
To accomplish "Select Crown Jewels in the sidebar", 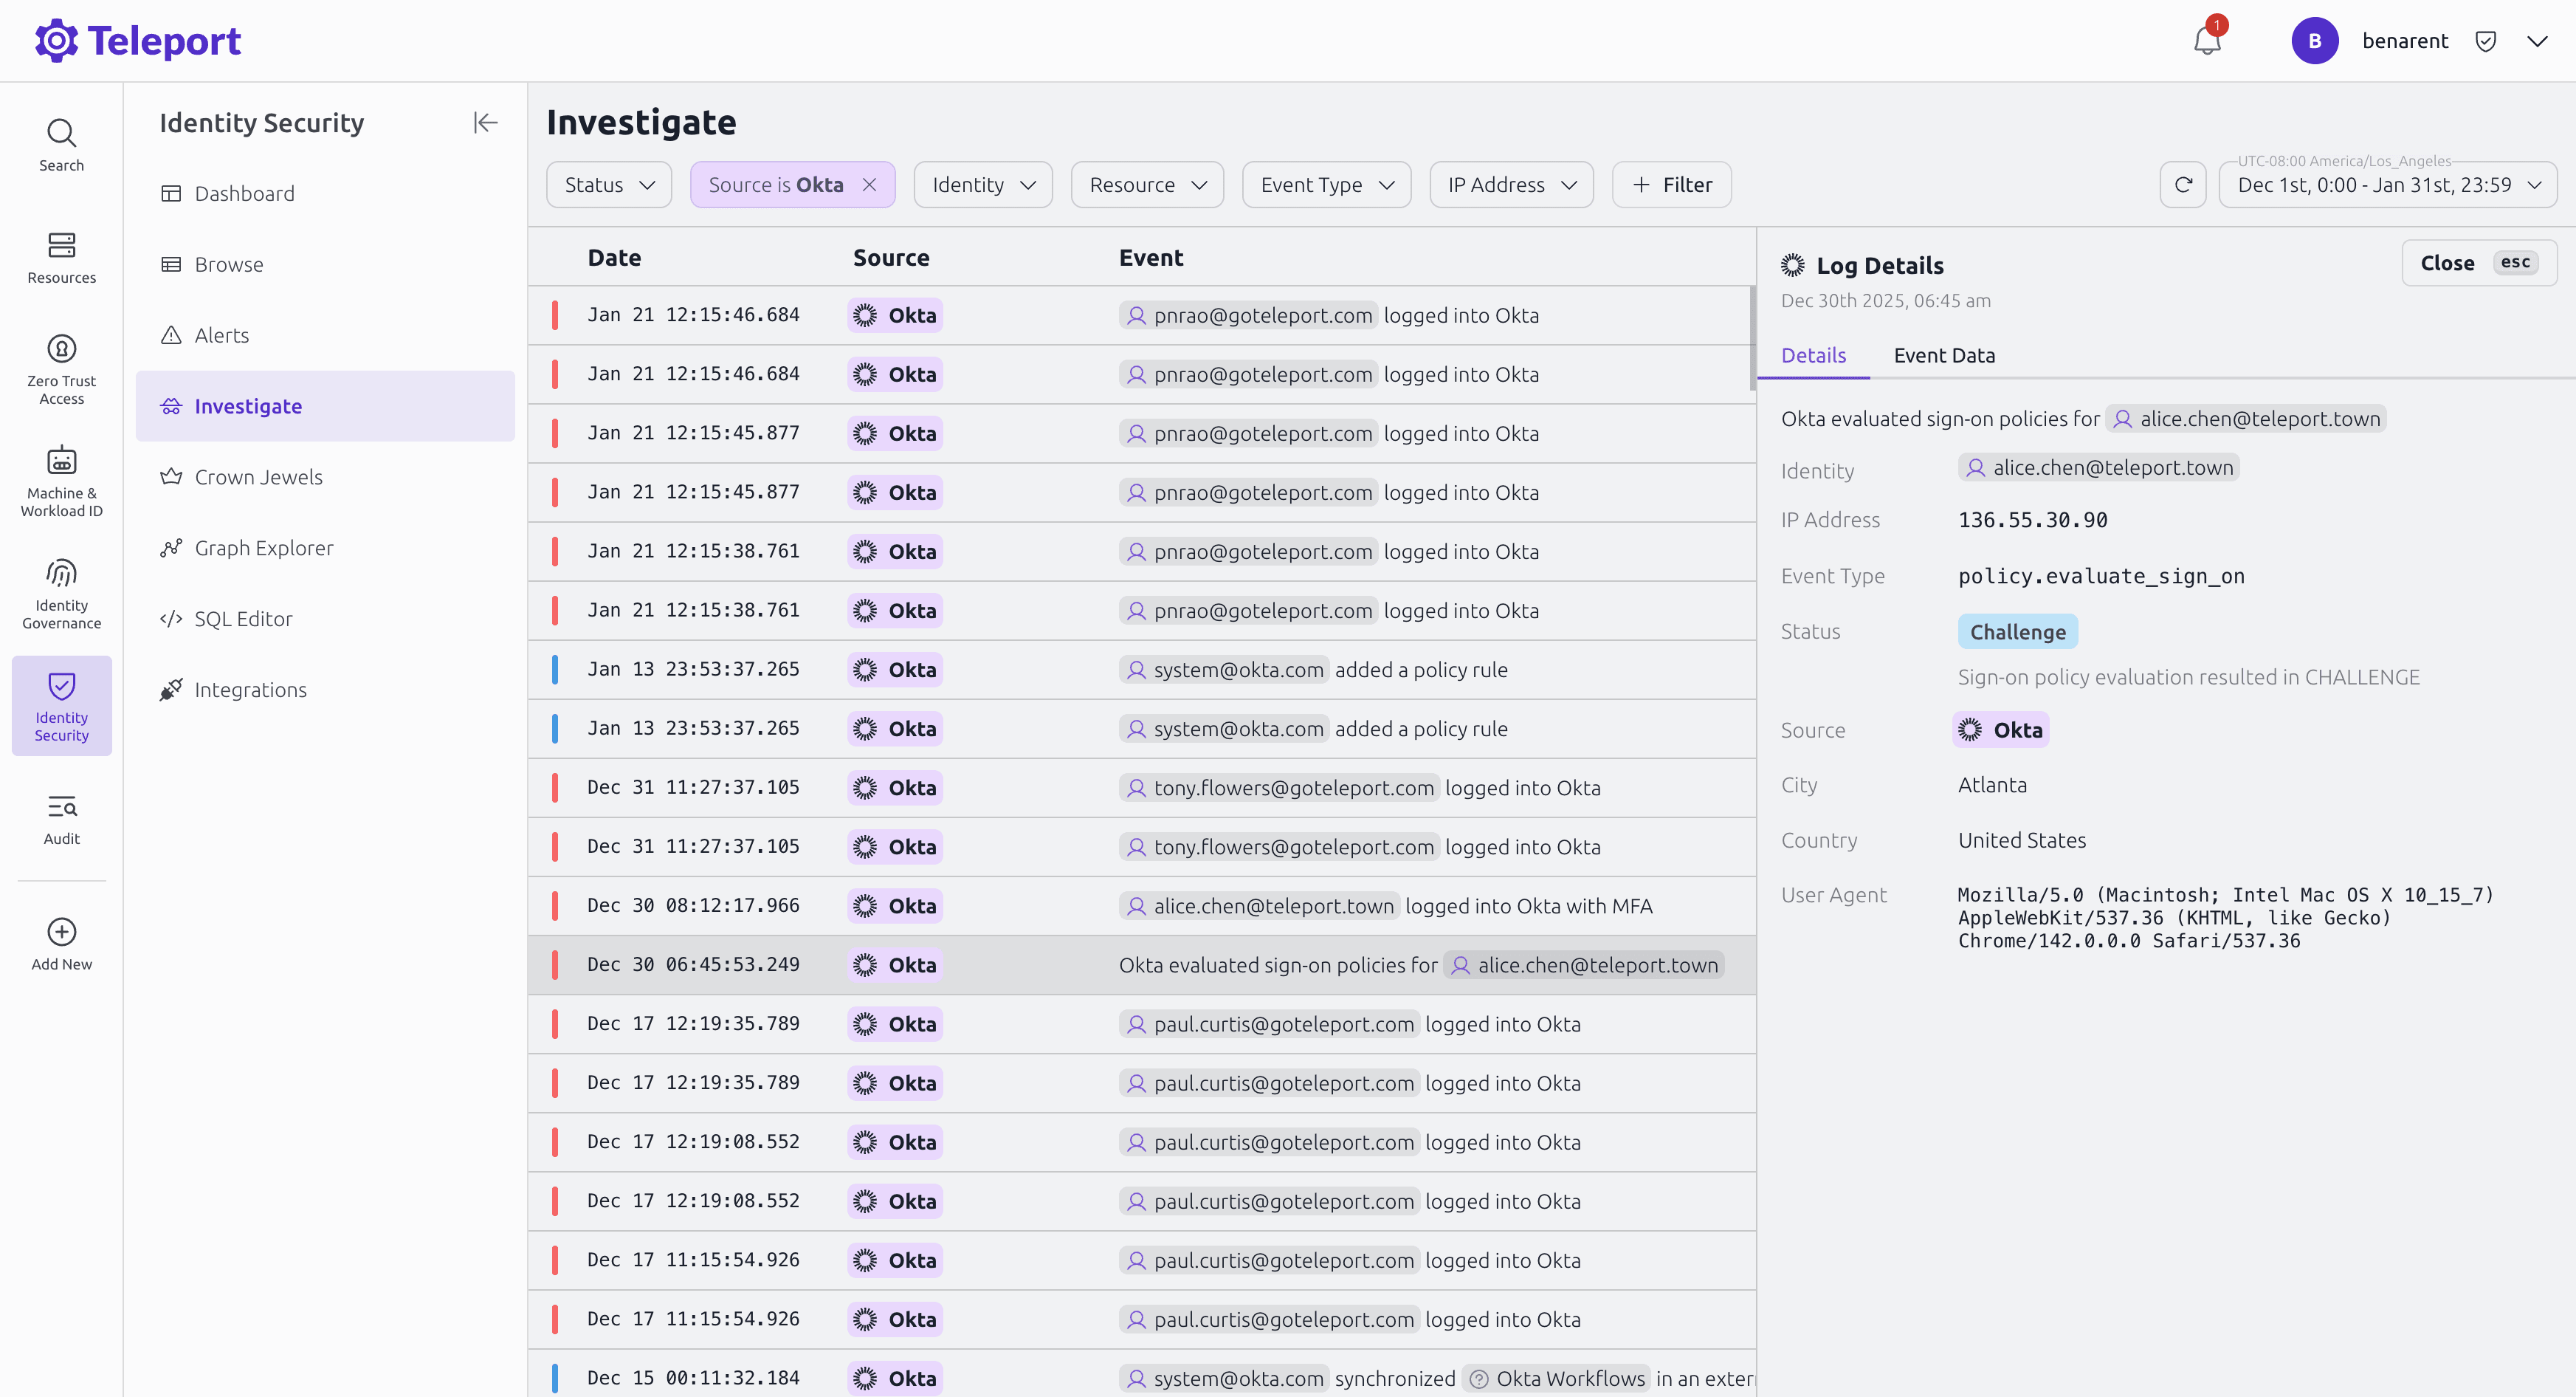I will tap(258, 477).
